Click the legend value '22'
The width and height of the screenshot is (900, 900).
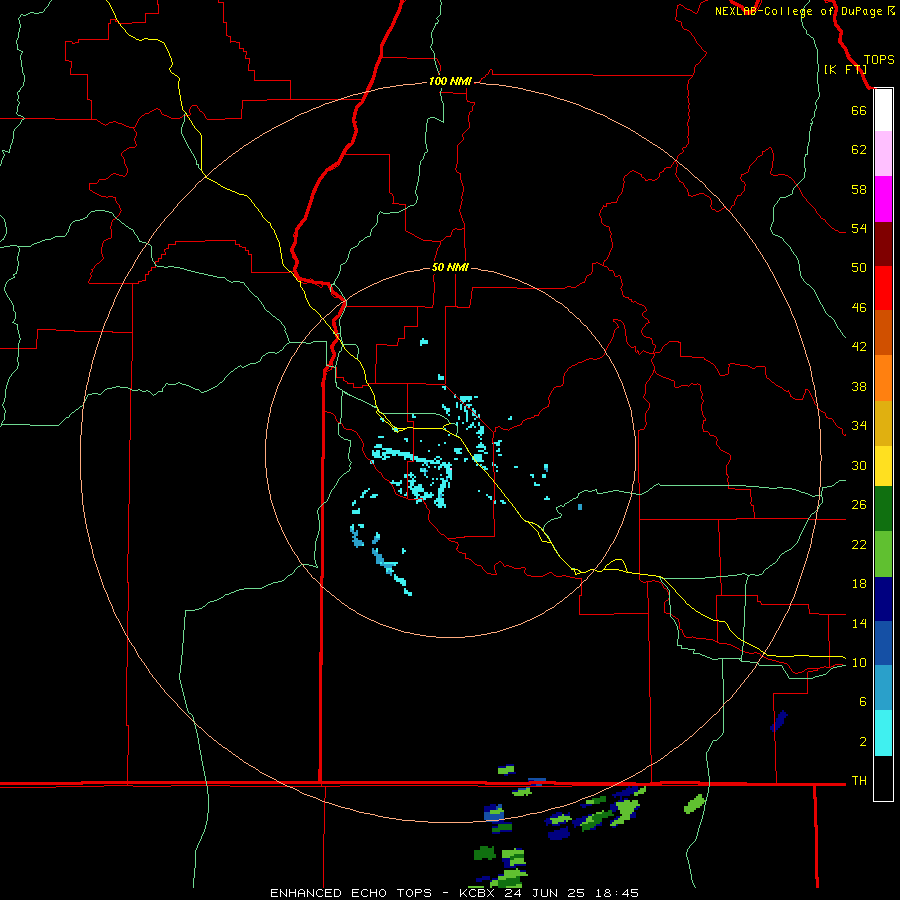click(x=859, y=545)
